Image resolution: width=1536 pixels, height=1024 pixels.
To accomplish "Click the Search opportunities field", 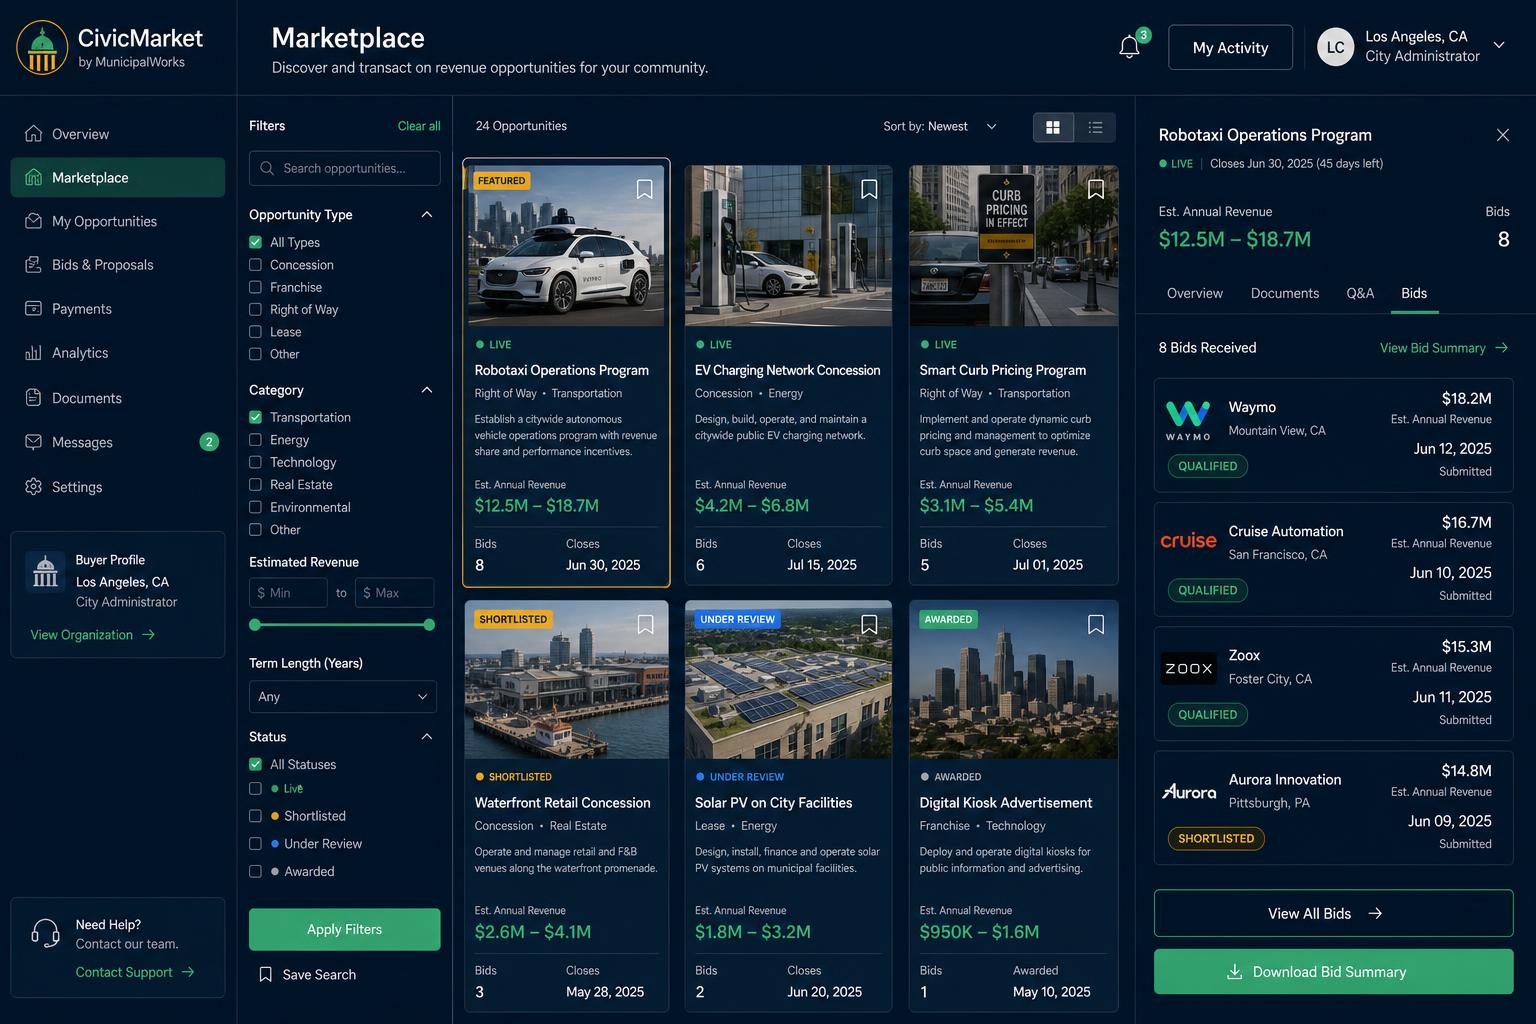I will [x=344, y=168].
